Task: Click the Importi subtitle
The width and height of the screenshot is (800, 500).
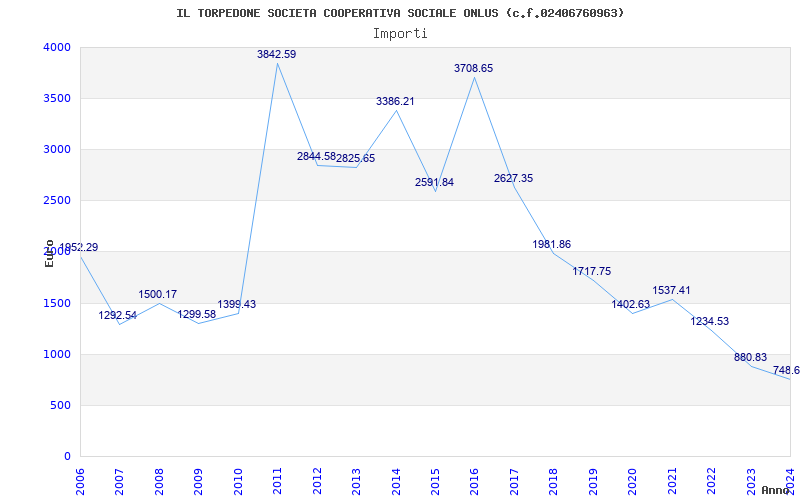Action: click(x=400, y=34)
